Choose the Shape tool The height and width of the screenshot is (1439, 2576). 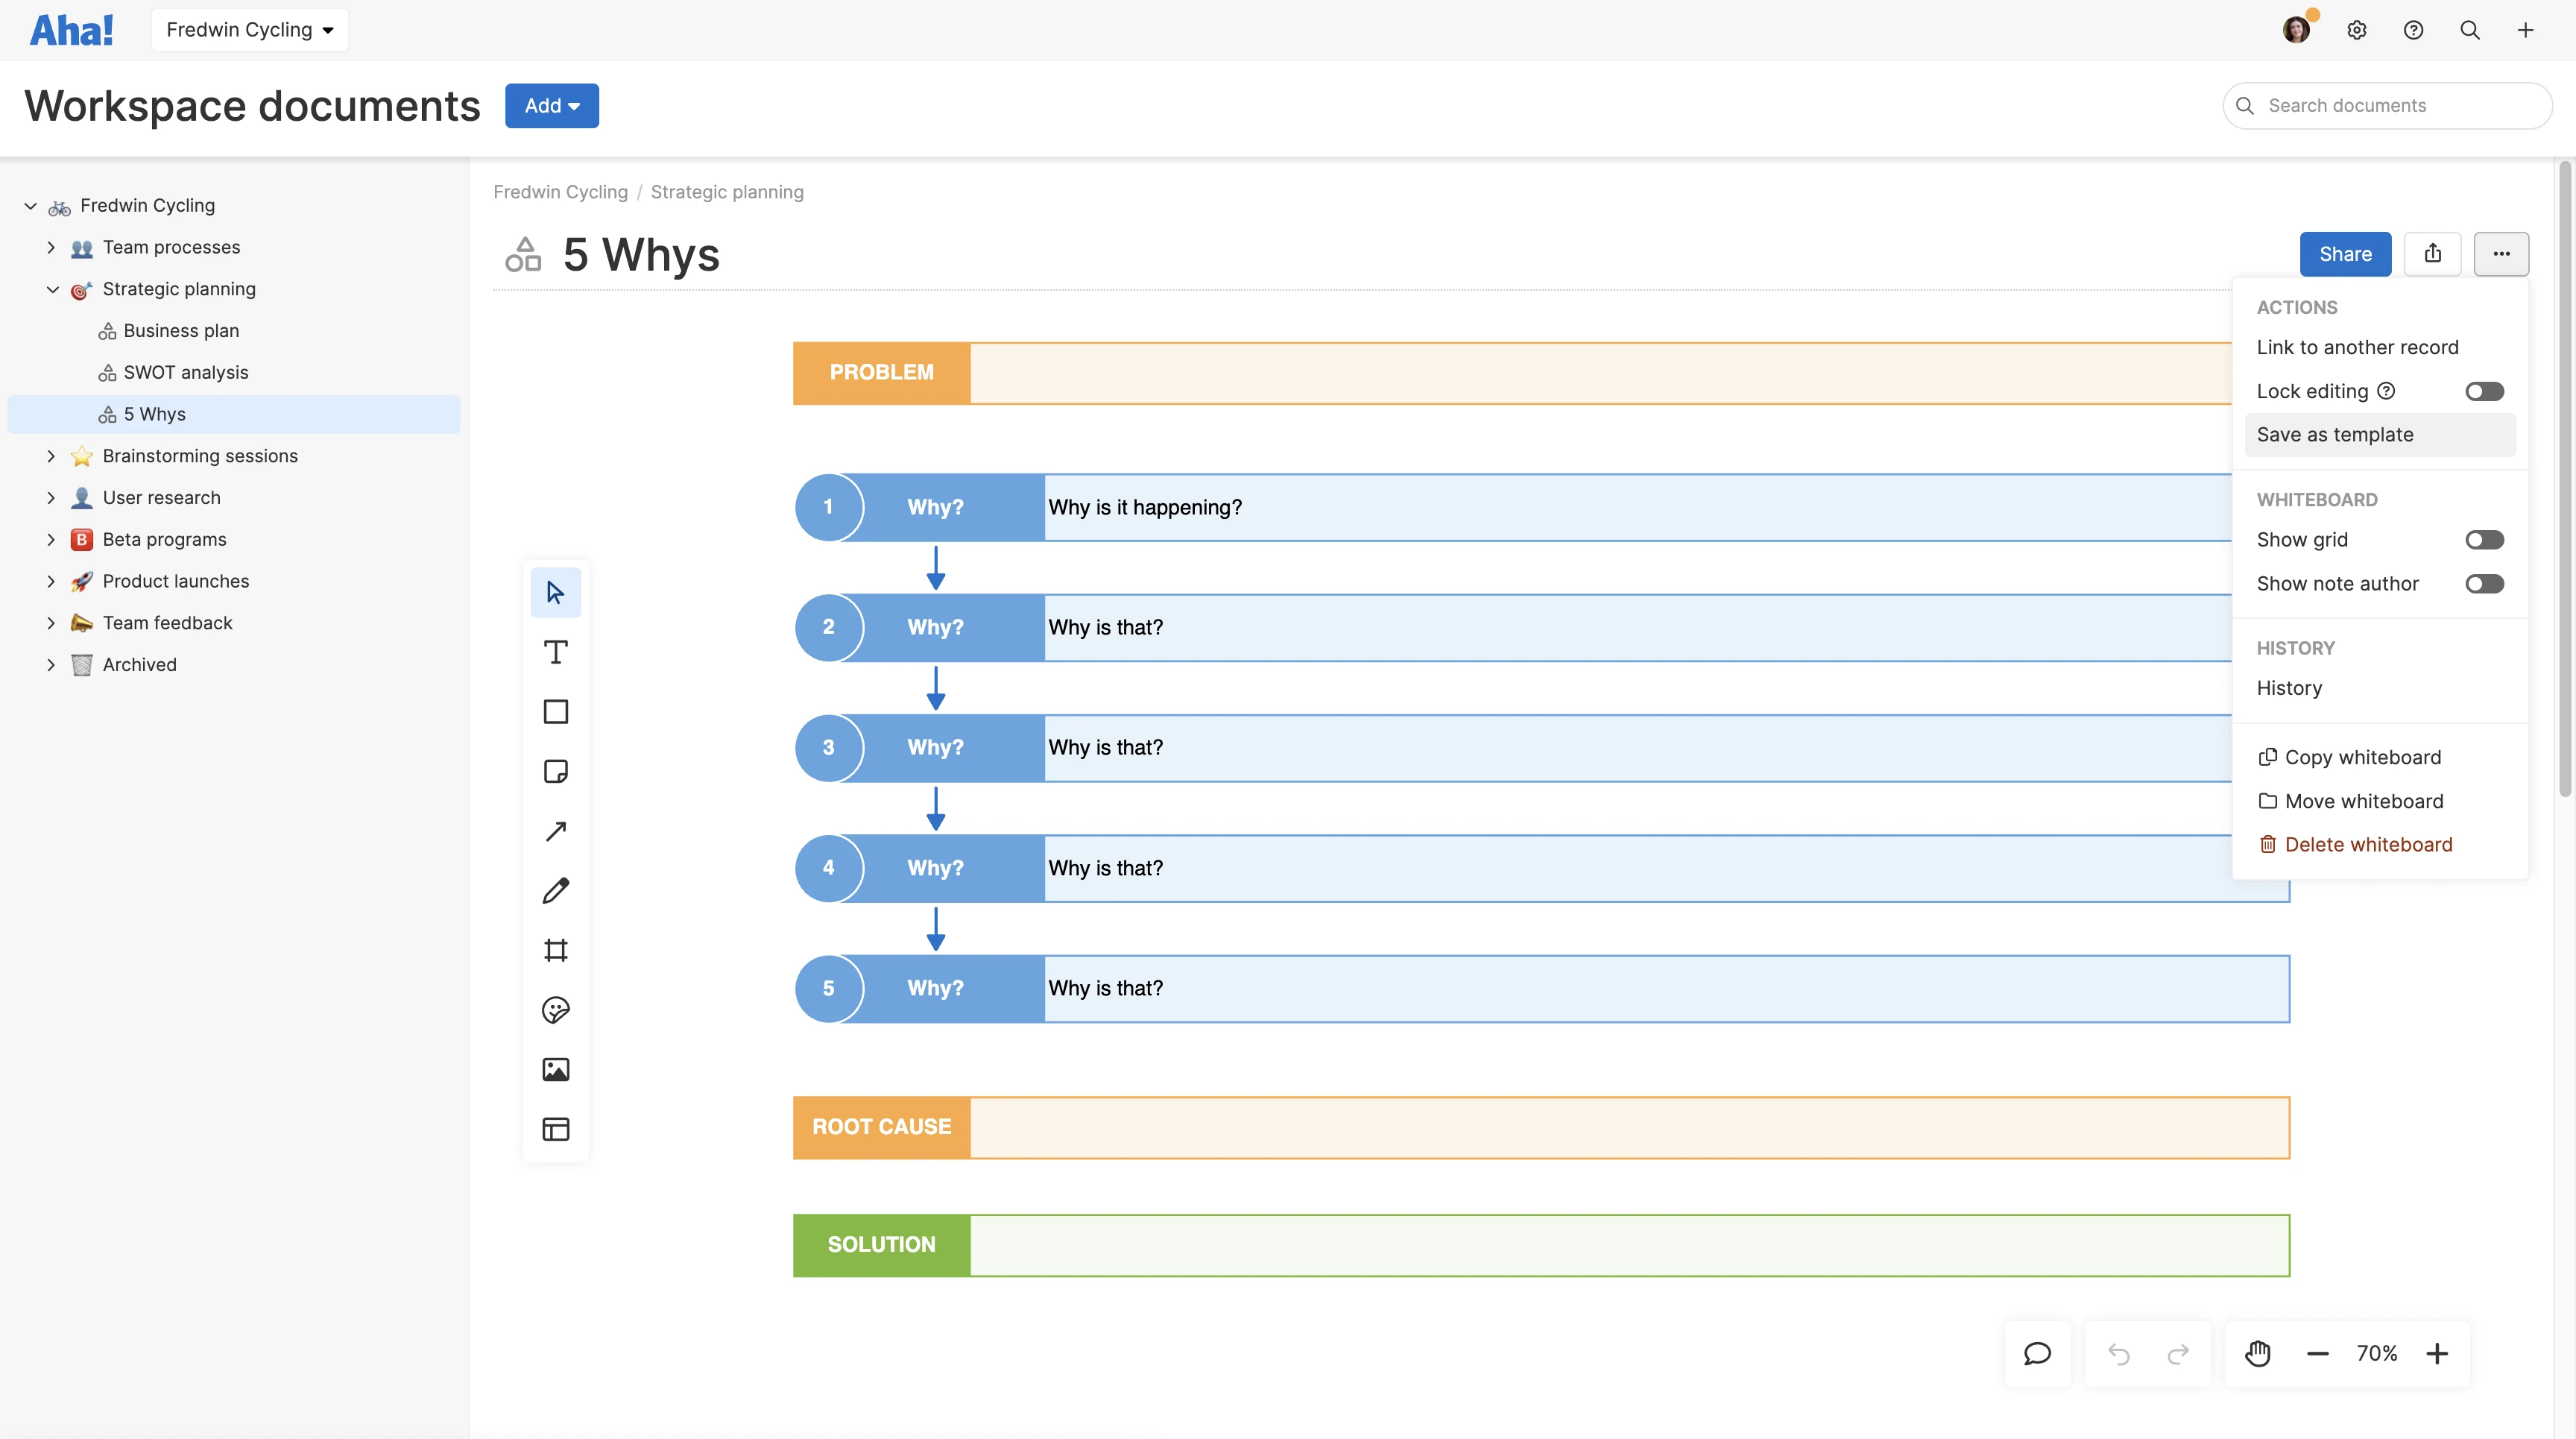tap(556, 711)
